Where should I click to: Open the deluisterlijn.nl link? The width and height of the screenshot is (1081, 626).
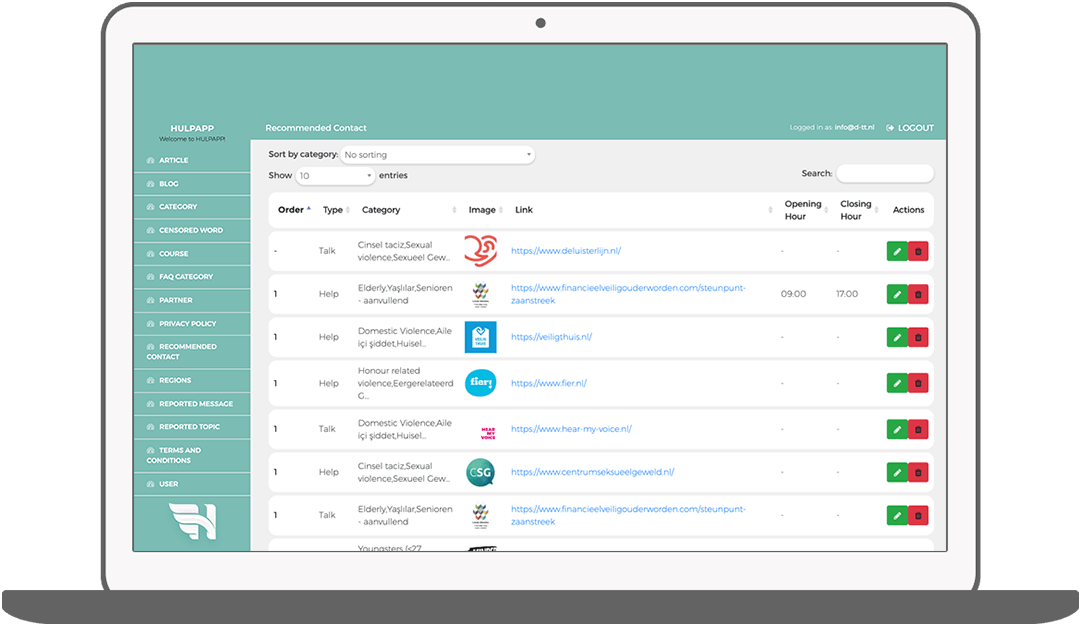(x=565, y=251)
